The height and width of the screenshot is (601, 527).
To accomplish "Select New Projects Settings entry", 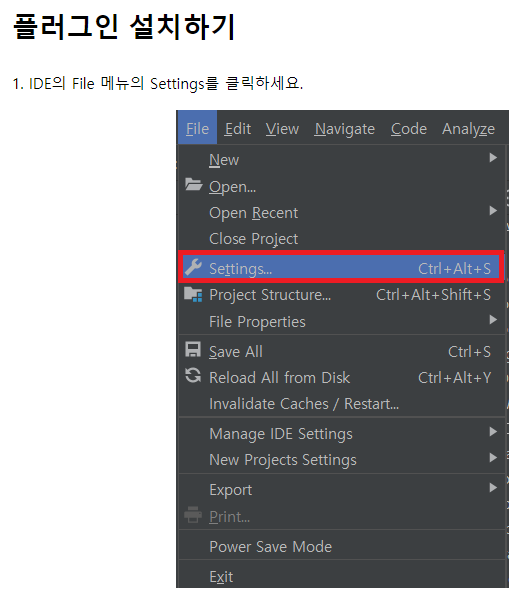I will pyautogui.click(x=341, y=459).
